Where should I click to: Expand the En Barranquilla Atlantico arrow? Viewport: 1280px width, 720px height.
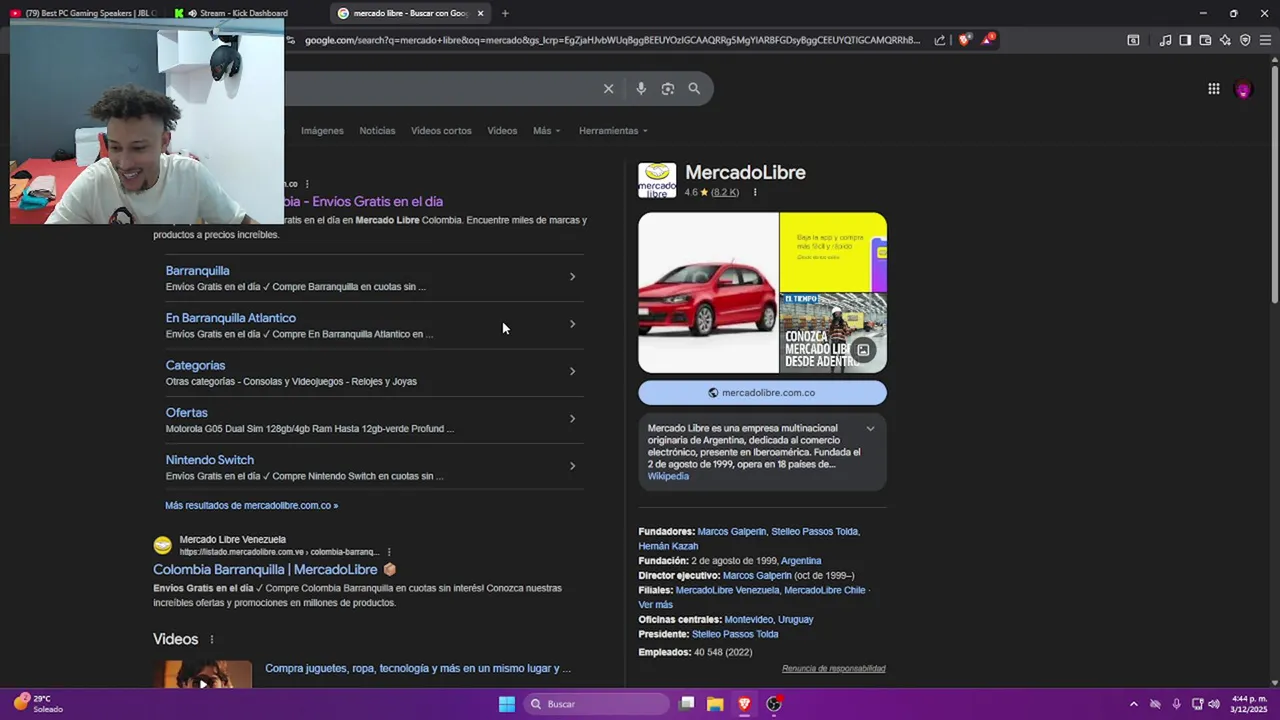pyautogui.click(x=572, y=324)
